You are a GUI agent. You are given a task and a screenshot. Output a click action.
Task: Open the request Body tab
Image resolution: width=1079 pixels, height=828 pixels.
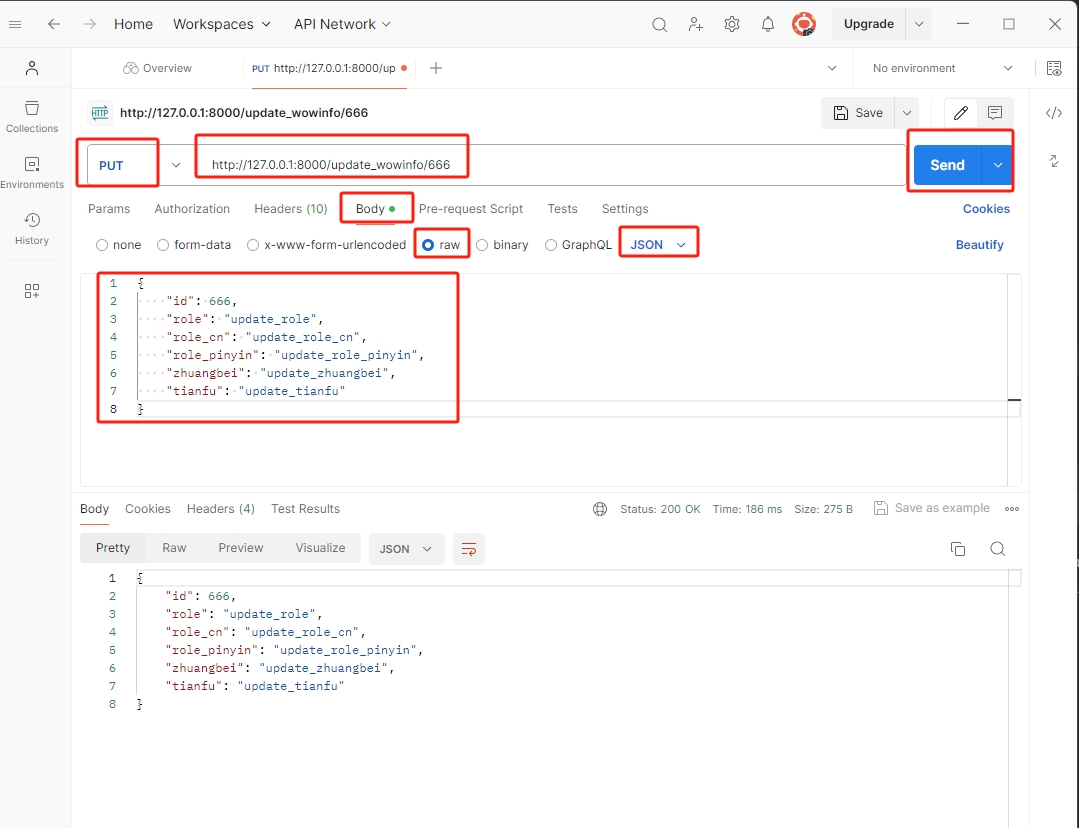(x=375, y=209)
